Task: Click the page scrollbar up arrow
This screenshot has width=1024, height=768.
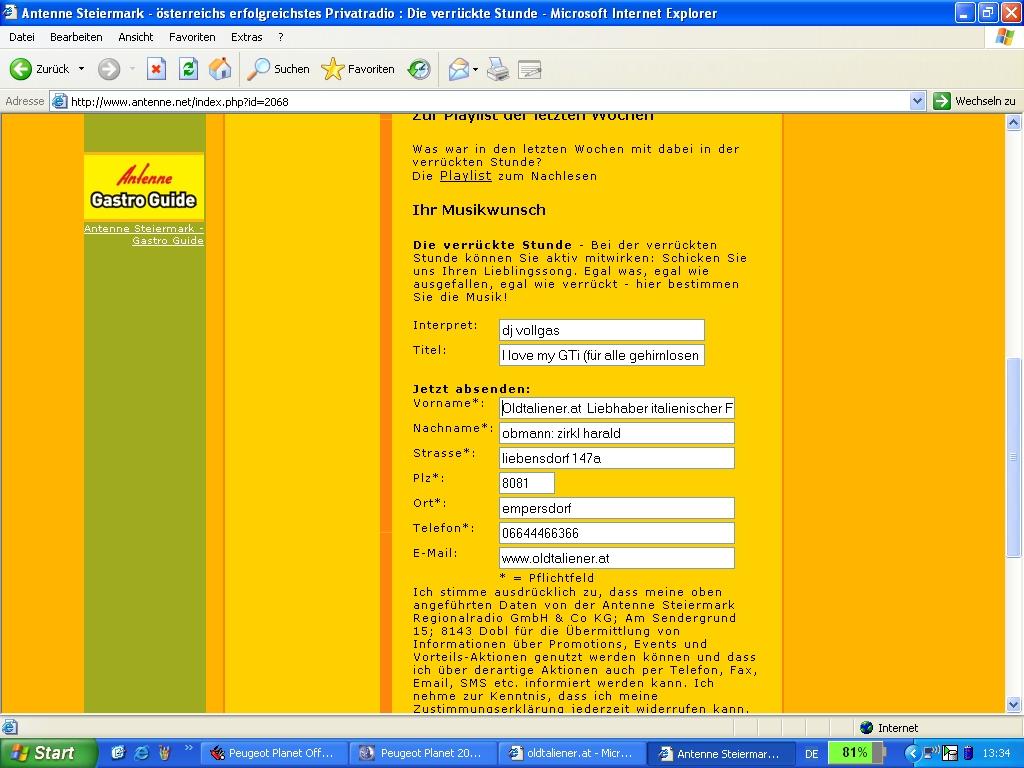Action: [1014, 122]
